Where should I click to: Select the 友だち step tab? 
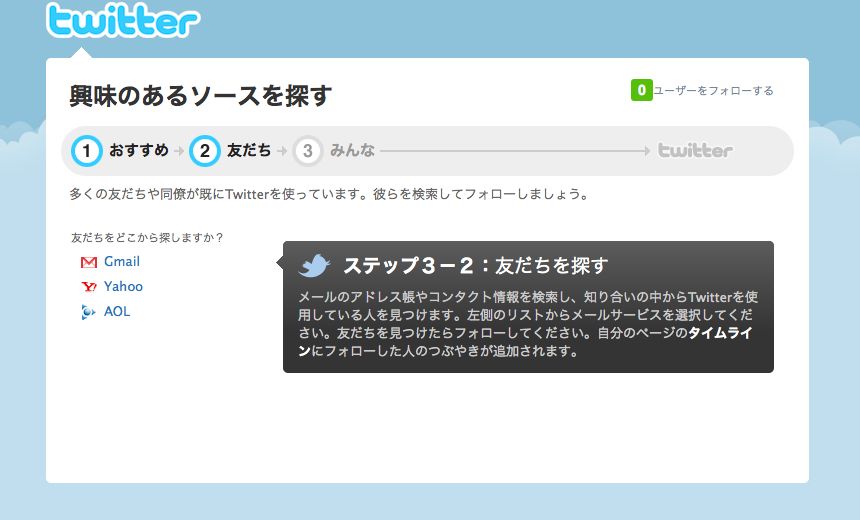249,150
